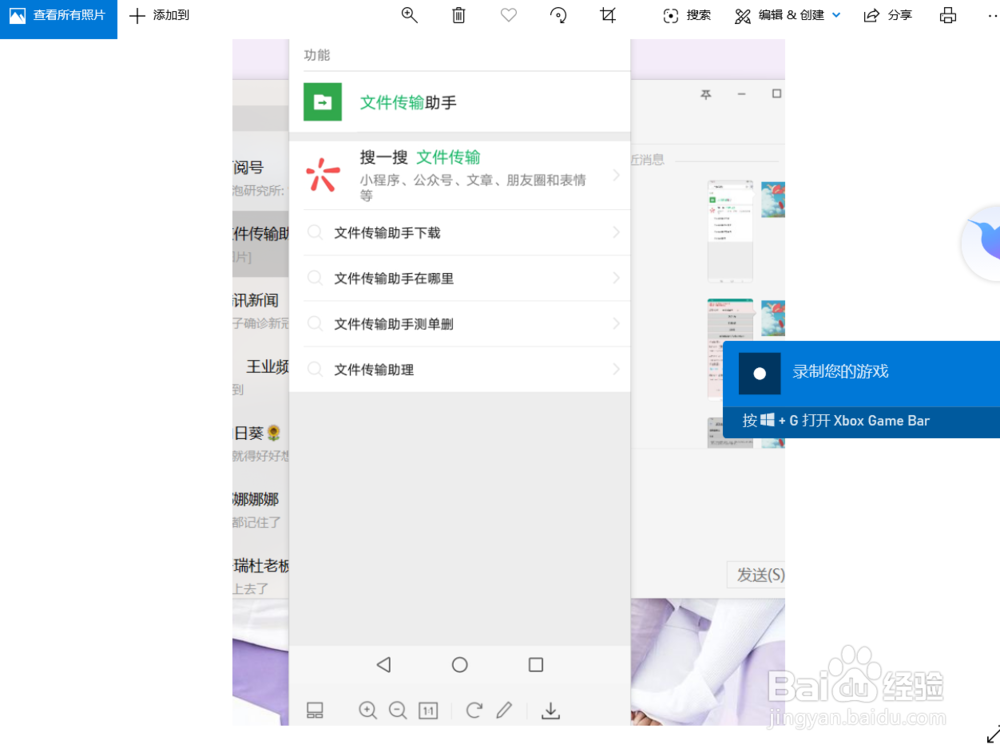Screen dimensions: 1000x752
Task: Open 日葵 chat in WeChat list
Action: tap(261, 443)
